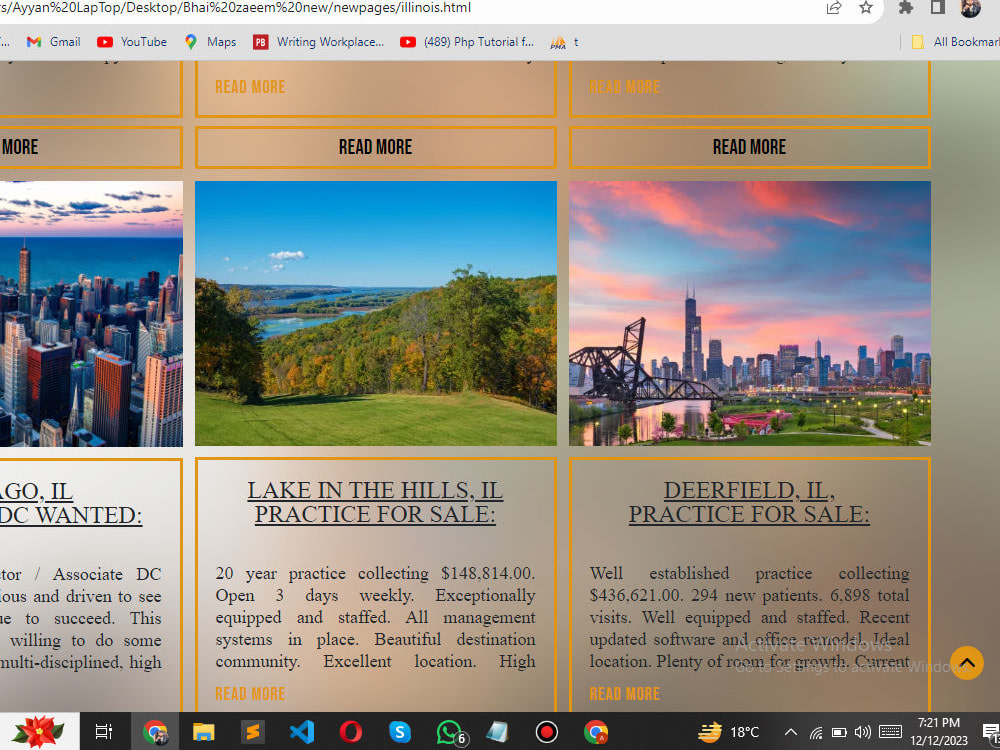Click the partially visible left MORE button

click(x=91, y=147)
